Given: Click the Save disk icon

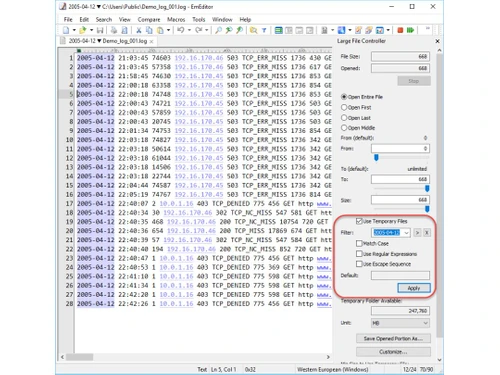Looking at the screenshot, I should click(x=100, y=30).
